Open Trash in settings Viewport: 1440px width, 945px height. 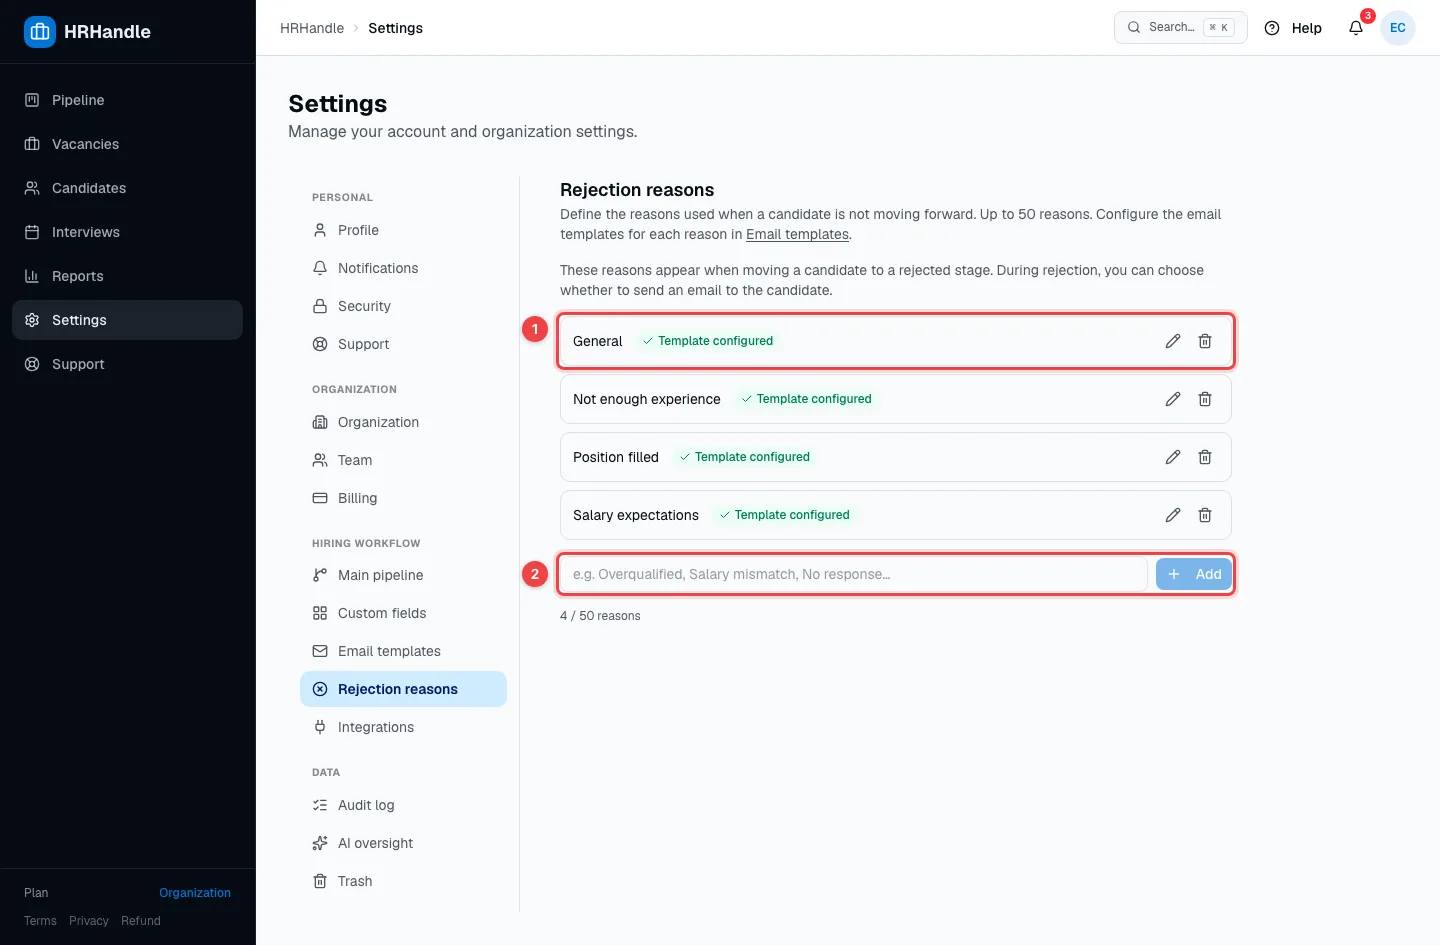tap(403, 881)
